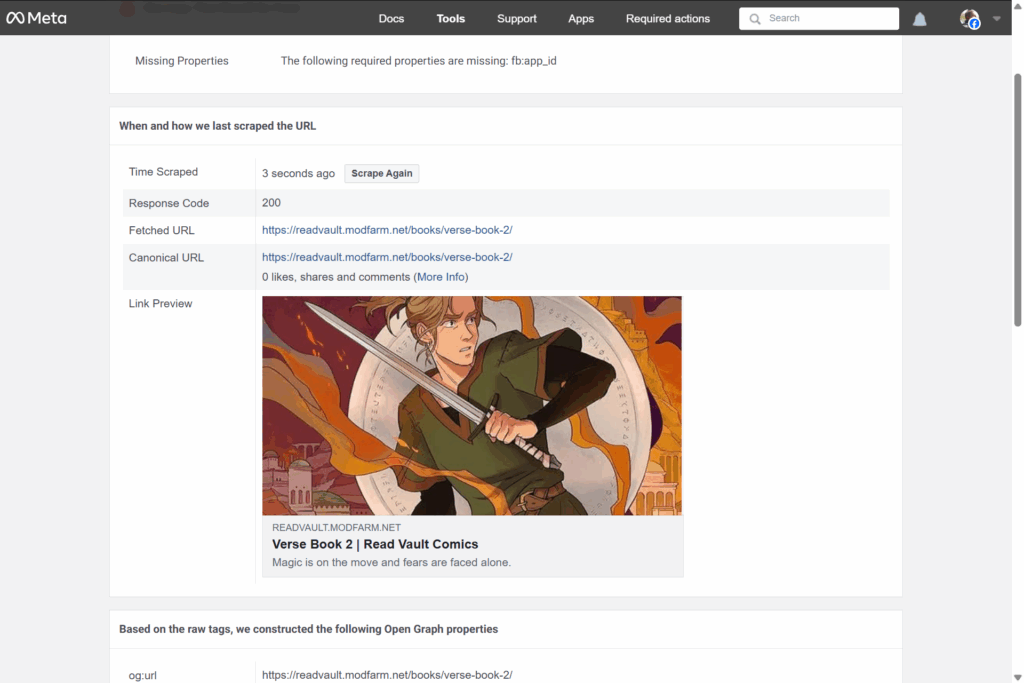Click the READVAULT.MODFARM.NET preview domain text
1024x683 pixels.
pos(336,527)
